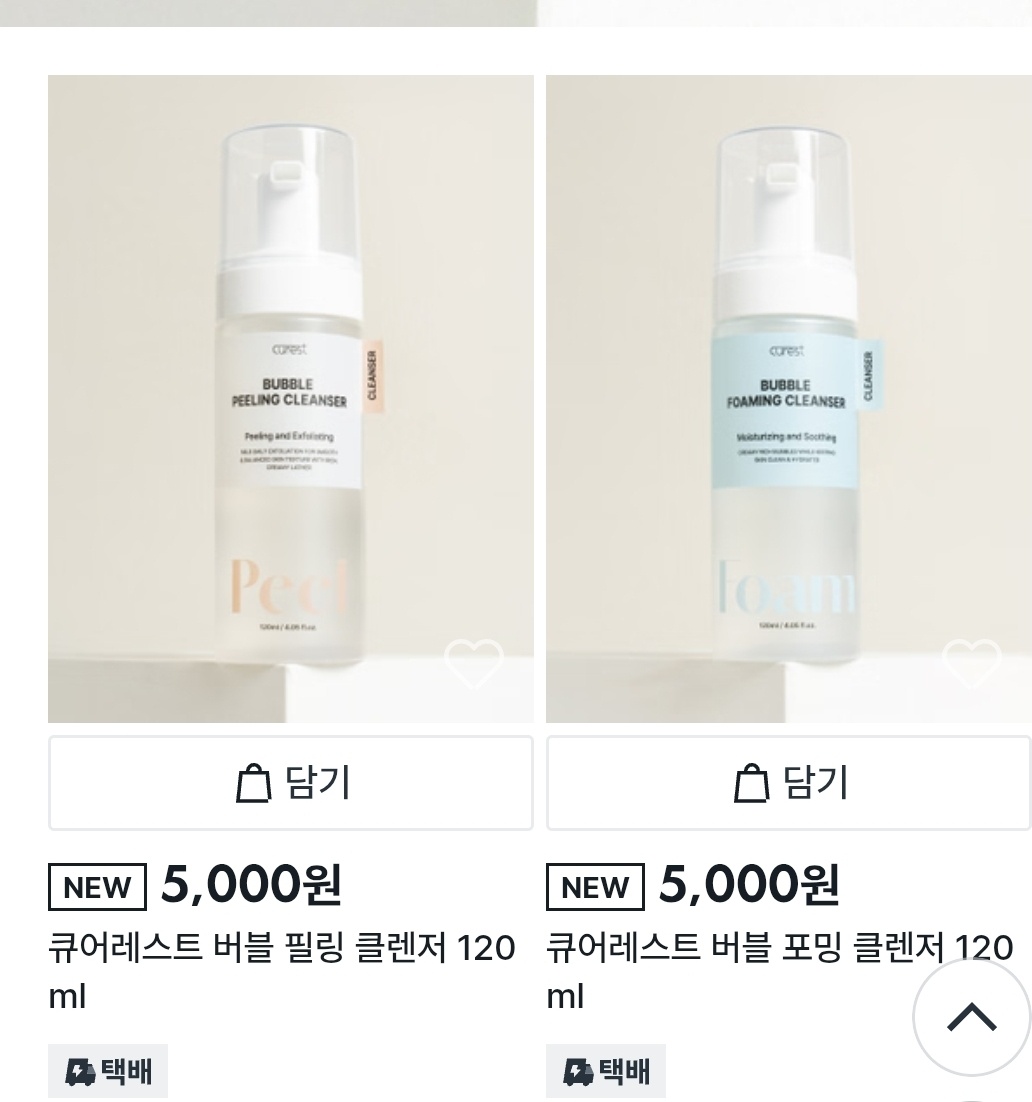Click the 택배 label on right product

pyautogui.click(x=624, y=1071)
